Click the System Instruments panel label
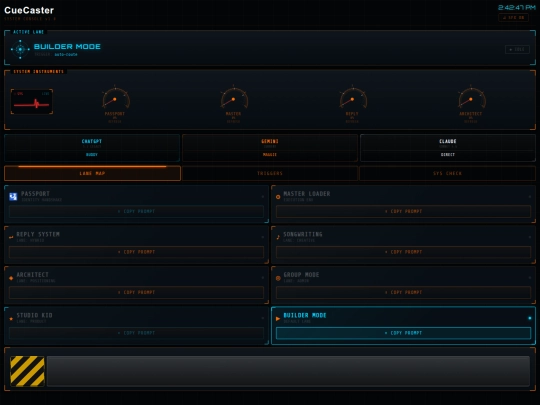The width and height of the screenshot is (540, 405). click(x=39, y=72)
